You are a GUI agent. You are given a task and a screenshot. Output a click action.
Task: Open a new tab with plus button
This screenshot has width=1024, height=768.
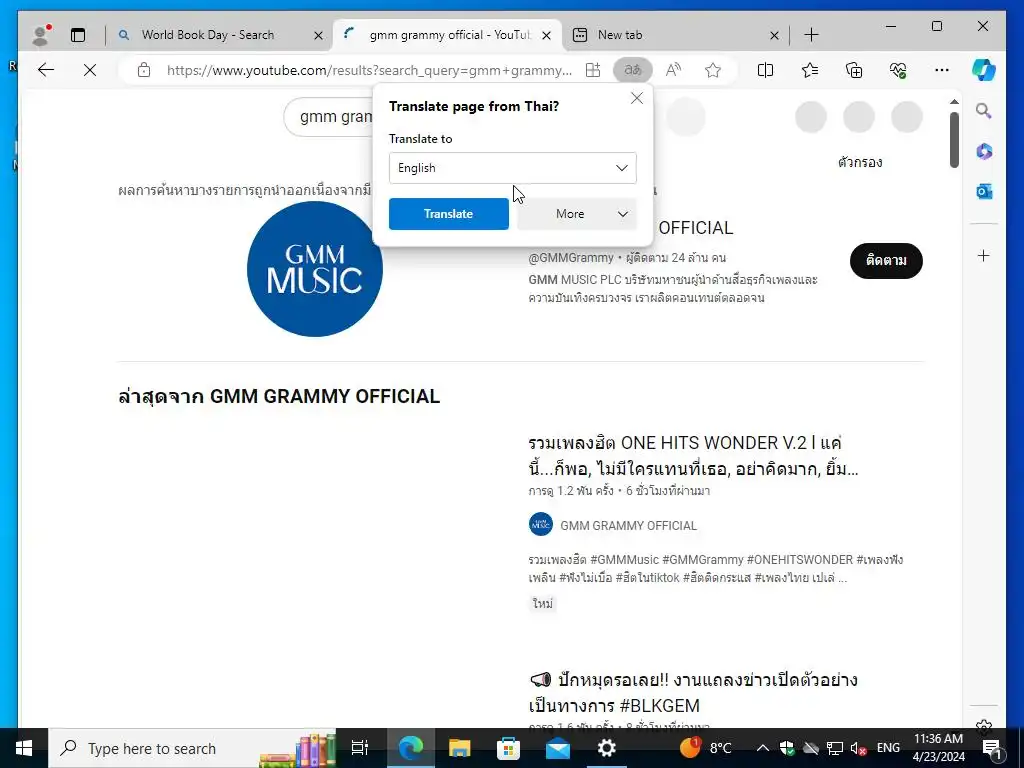811,35
